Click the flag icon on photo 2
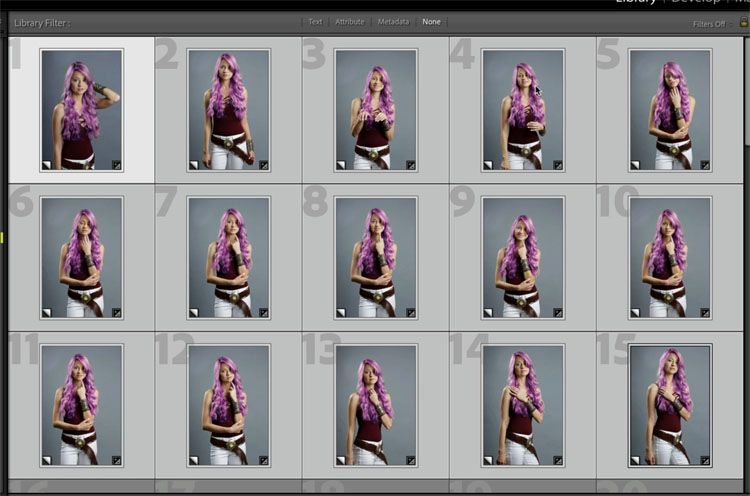Screen dimensions: 750x496 tap(194, 165)
